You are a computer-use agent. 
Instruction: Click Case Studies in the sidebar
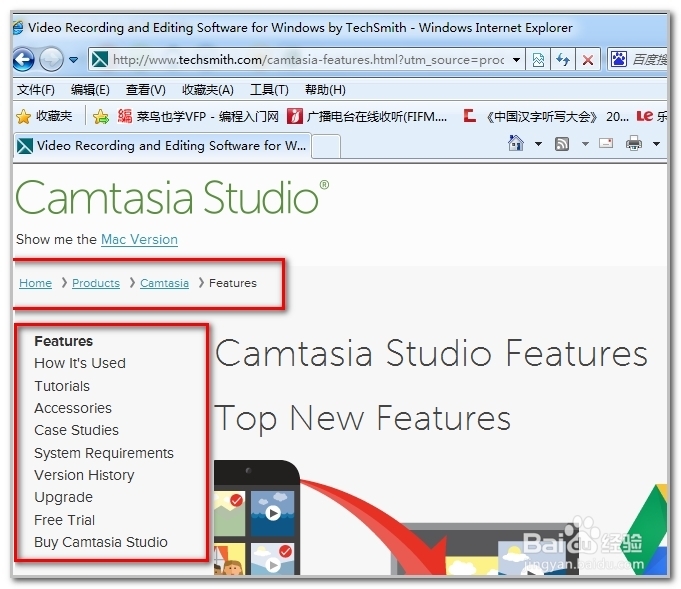click(x=76, y=430)
